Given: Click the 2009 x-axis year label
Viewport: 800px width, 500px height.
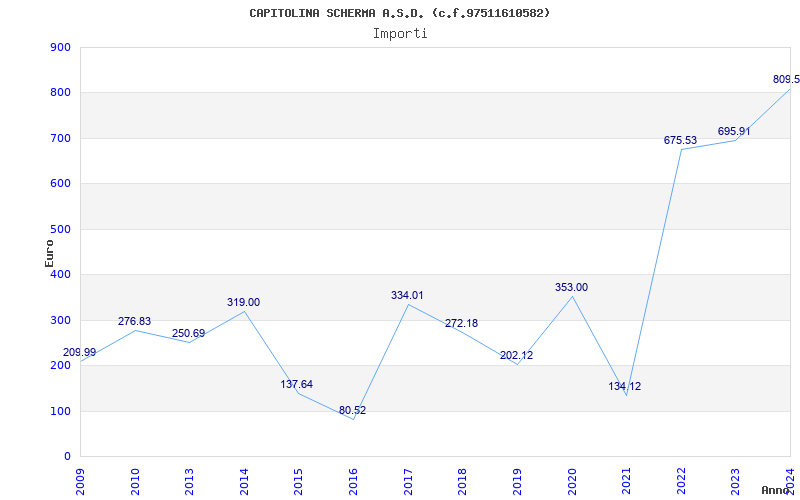Looking at the screenshot, I should click(81, 483).
